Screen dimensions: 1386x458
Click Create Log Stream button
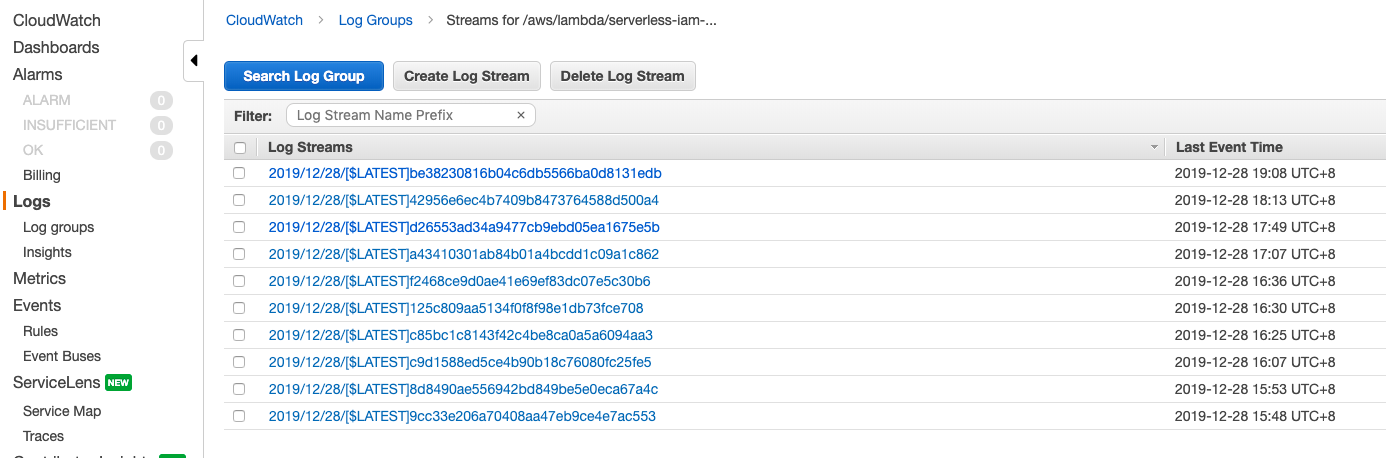click(467, 76)
